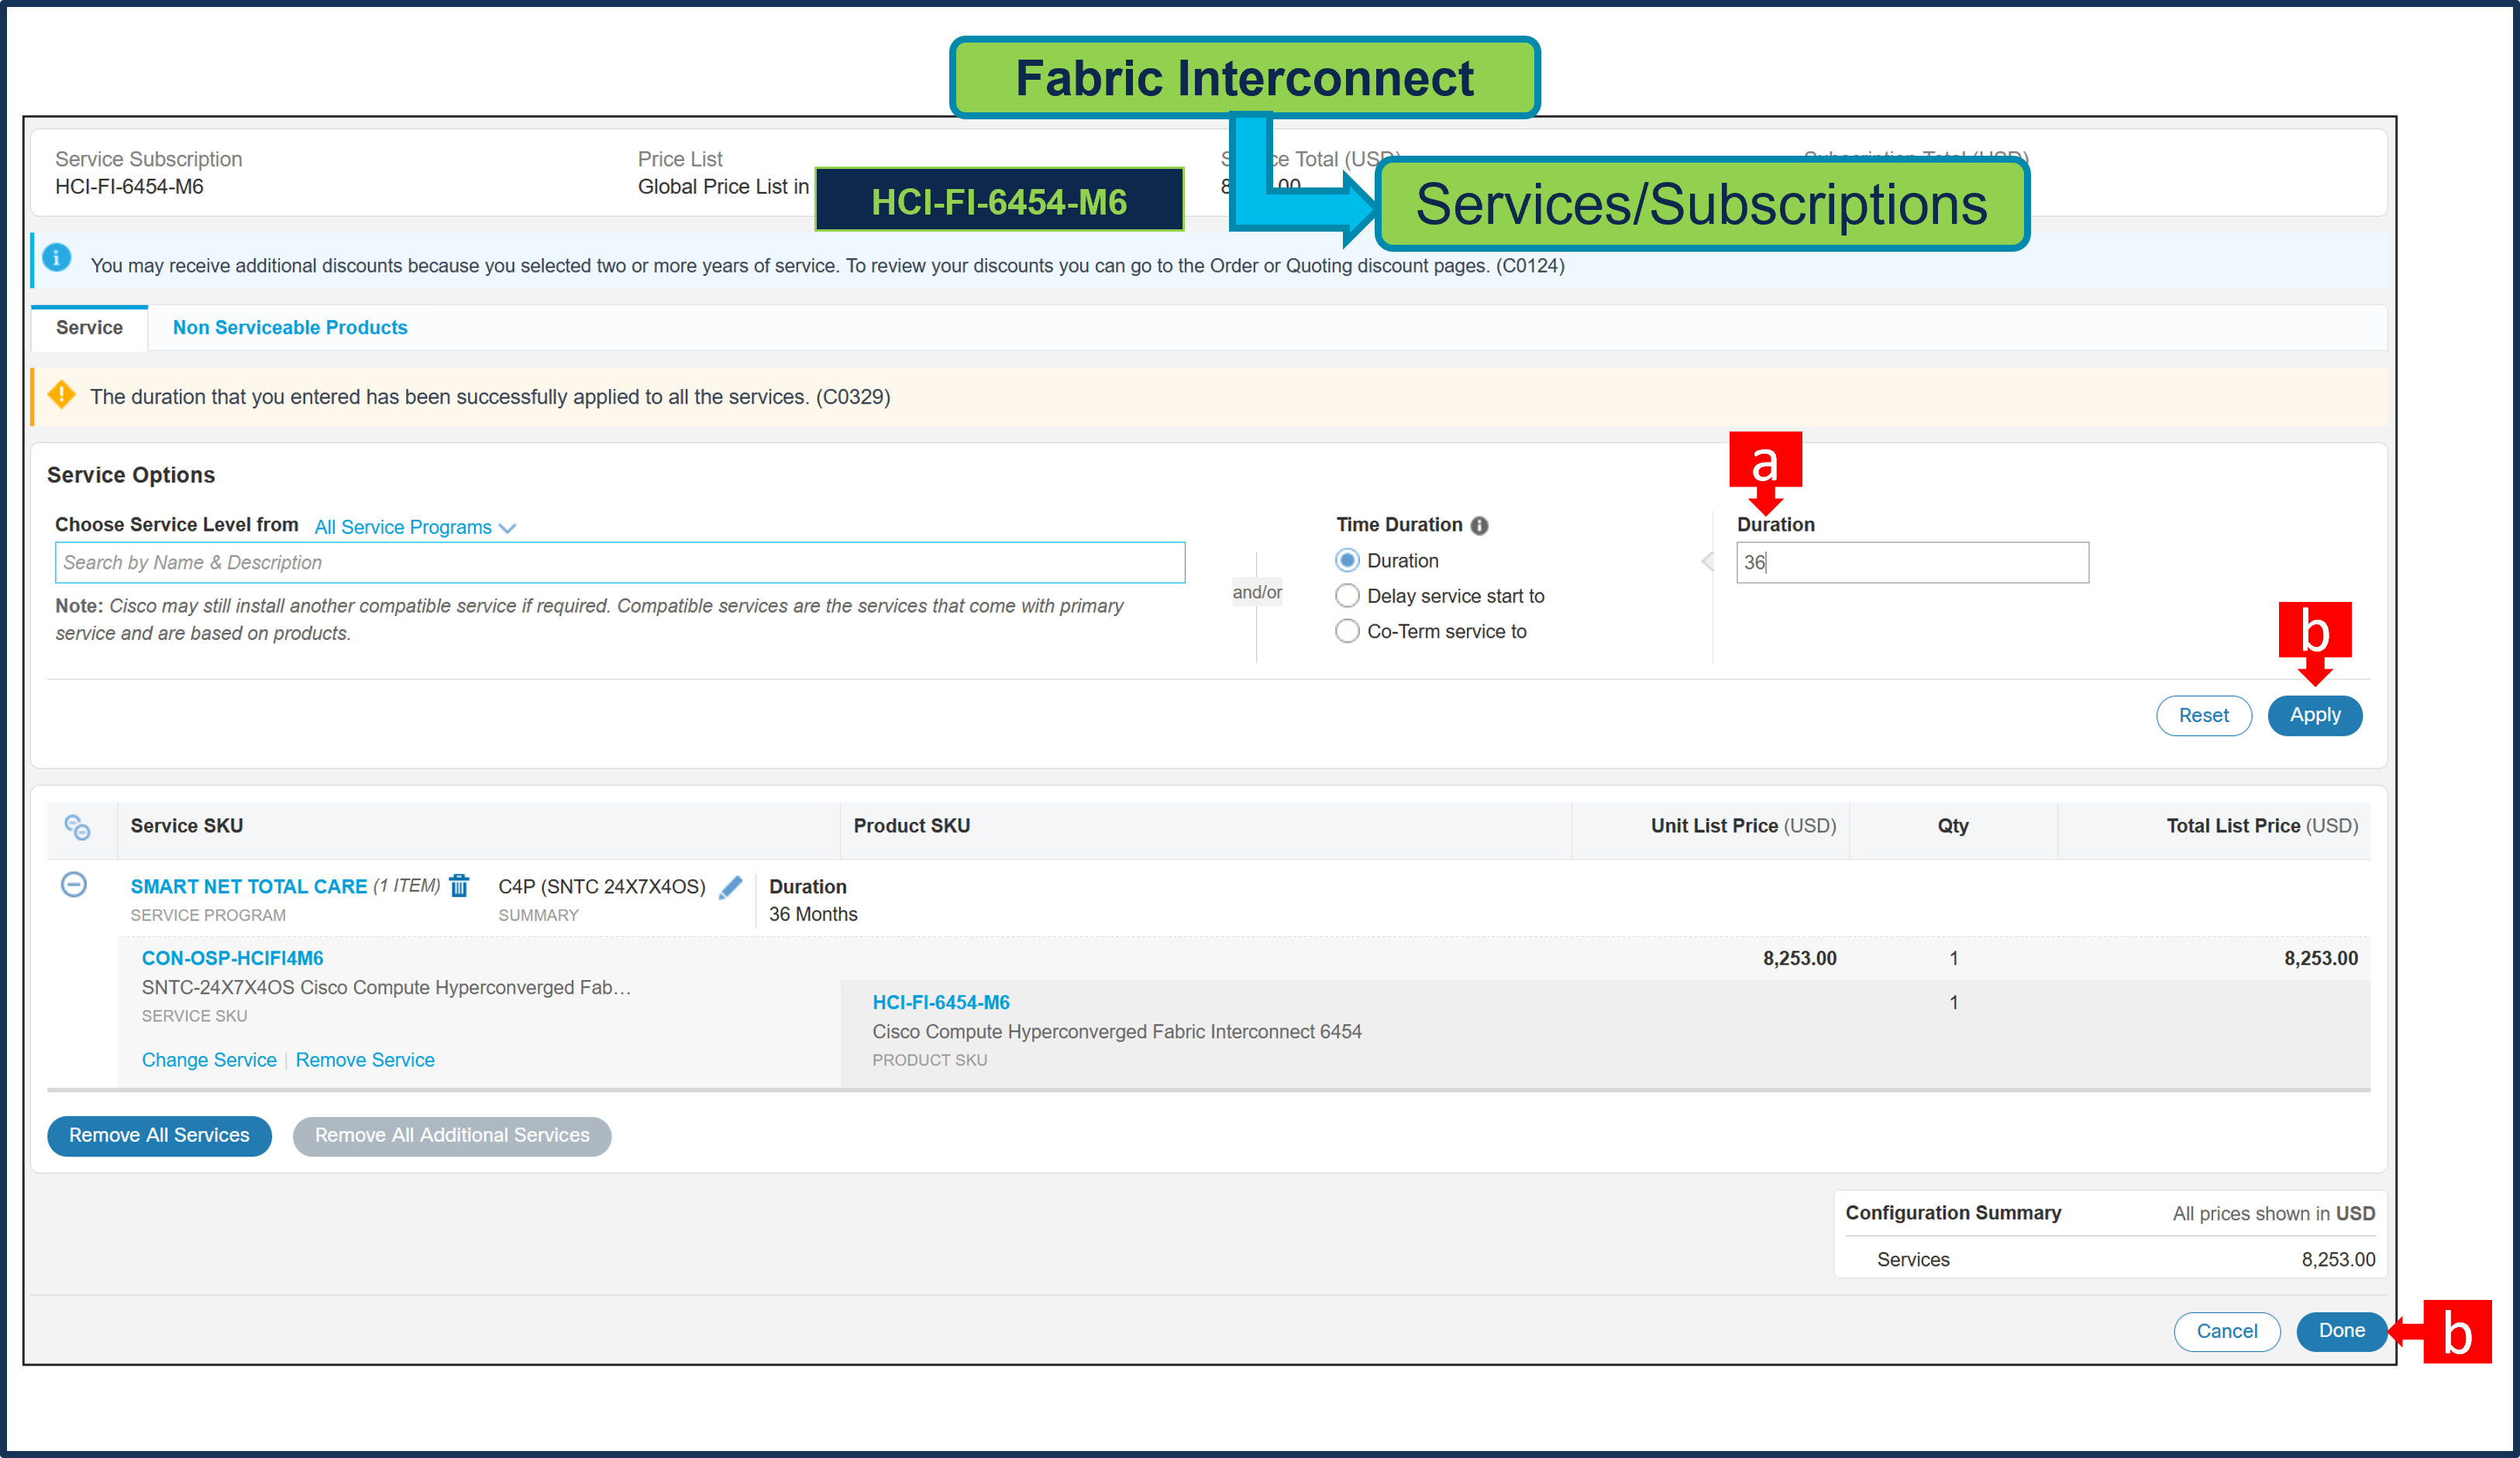2520x1458 pixels.
Task: Click the Time Duration info icon
Action: click(1479, 526)
